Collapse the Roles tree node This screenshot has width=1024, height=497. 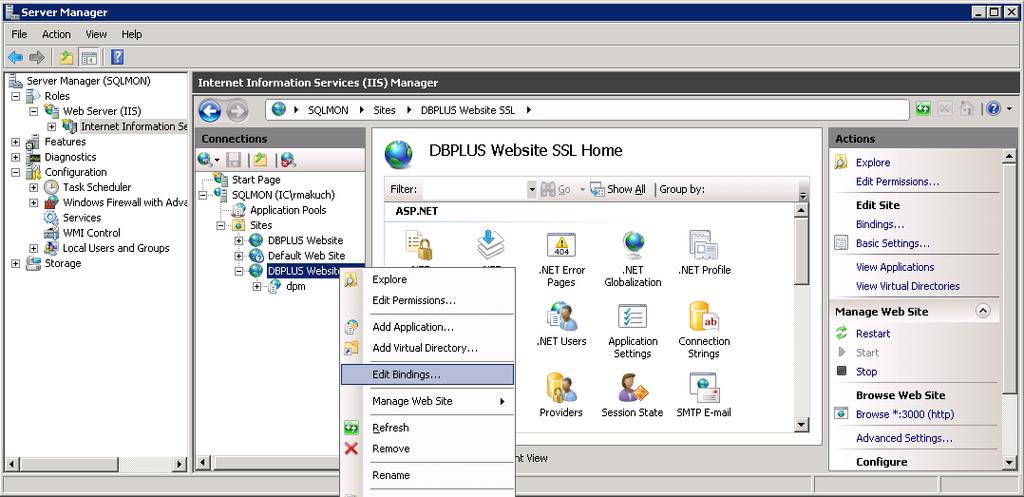coord(16,96)
